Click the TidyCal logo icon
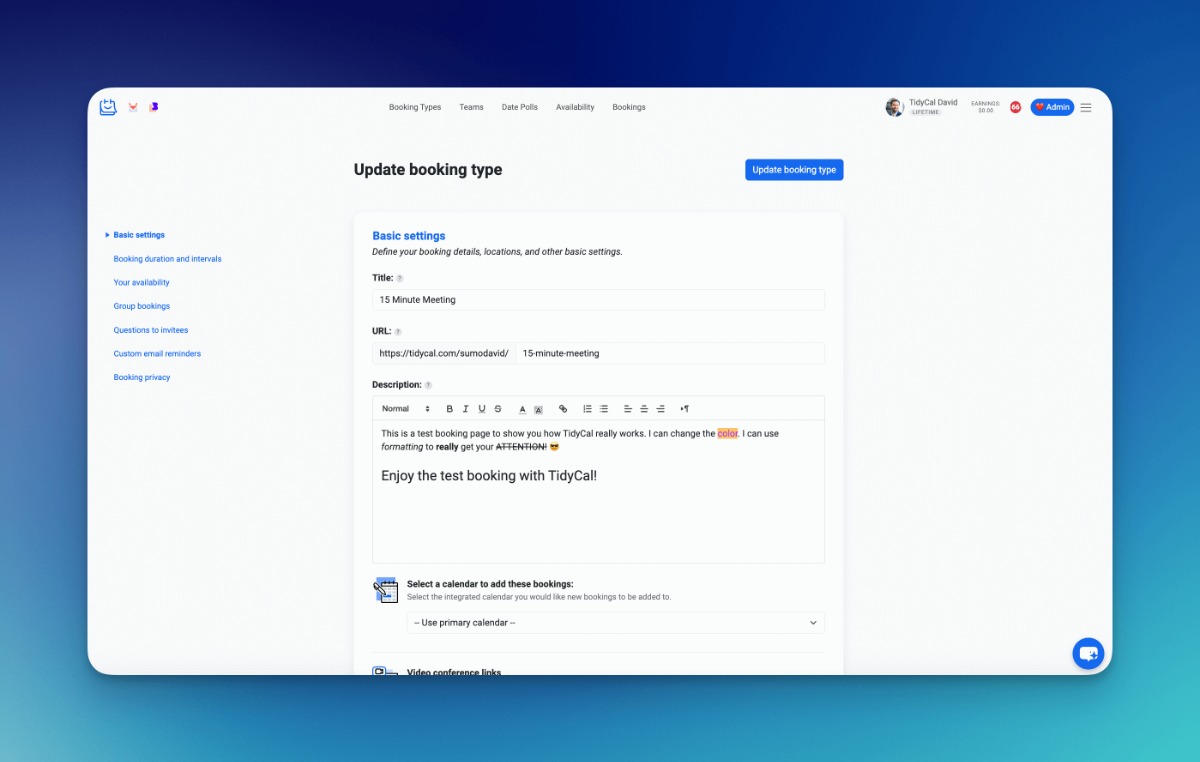This screenshot has width=1200, height=762. pos(108,107)
